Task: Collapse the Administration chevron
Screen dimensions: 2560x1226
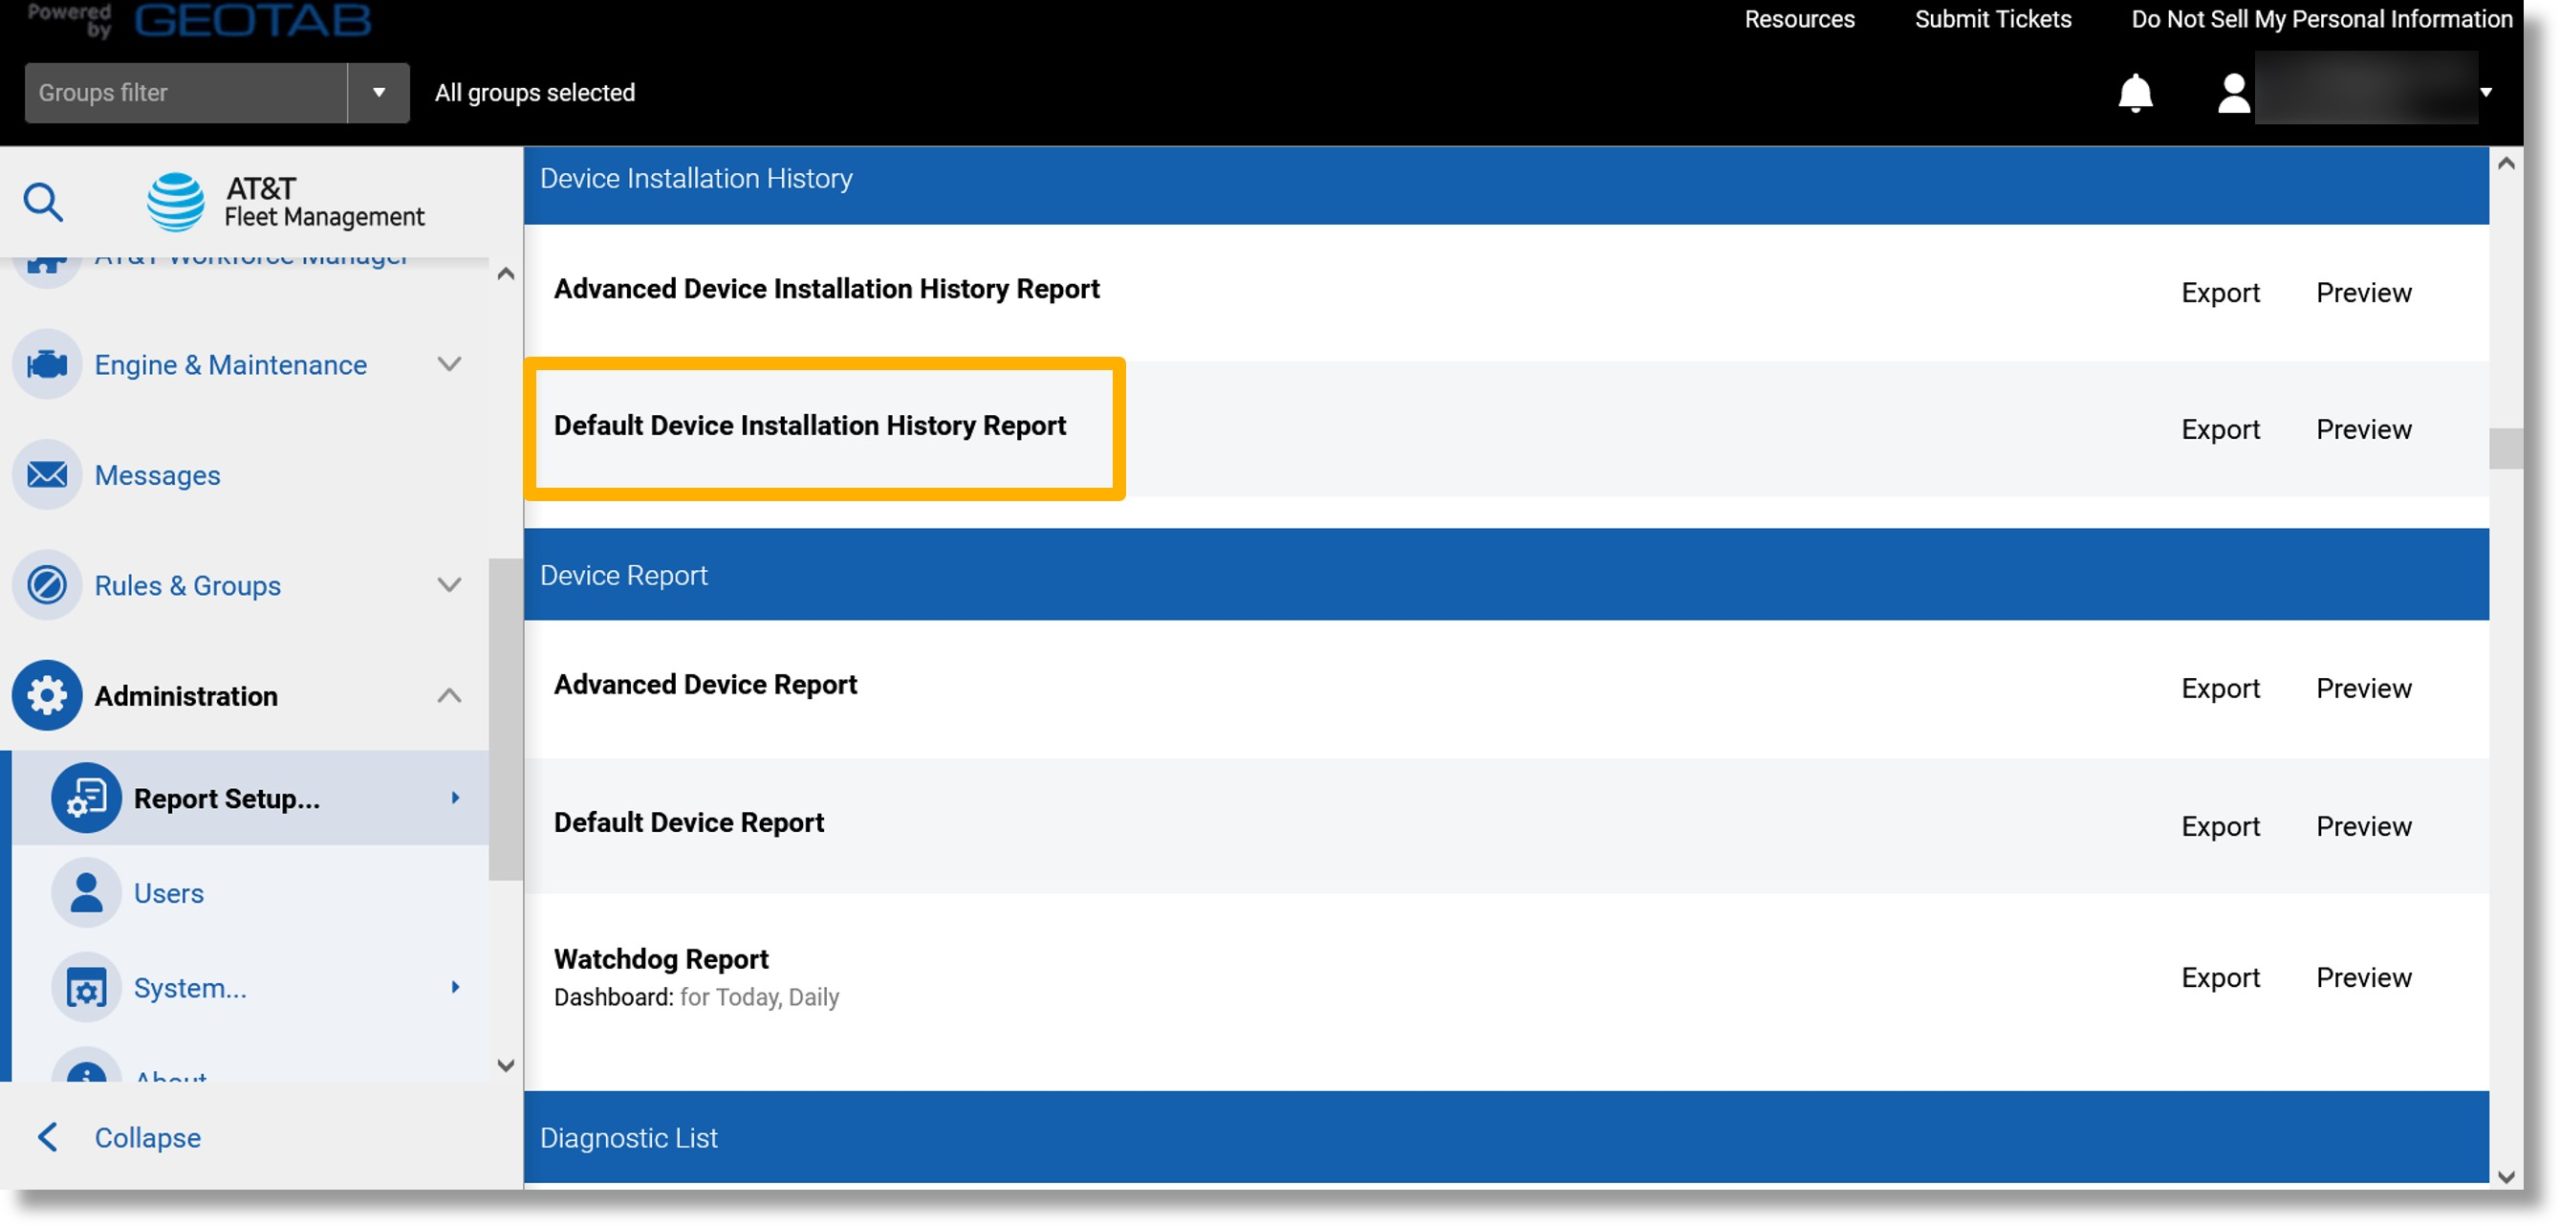Action: click(x=450, y=695)
